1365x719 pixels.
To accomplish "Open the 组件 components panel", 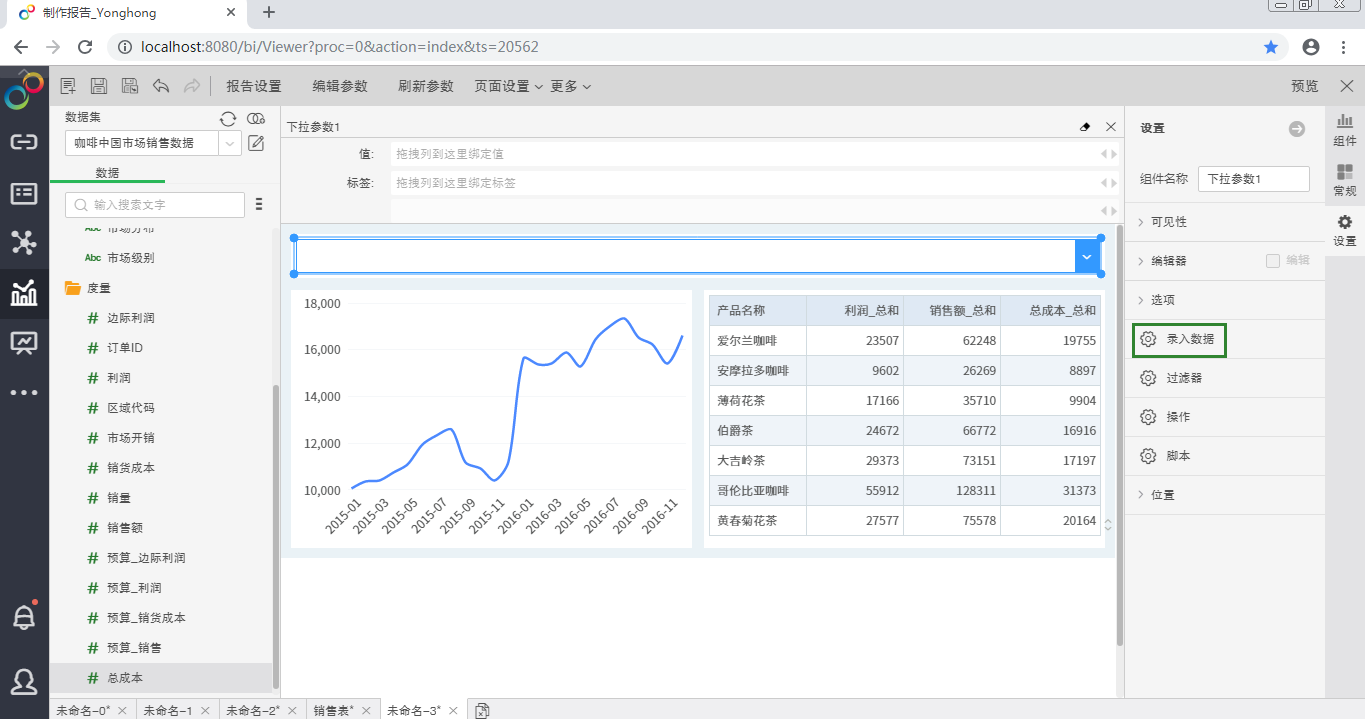I will pyautogui.click(x=1345, y=130).
